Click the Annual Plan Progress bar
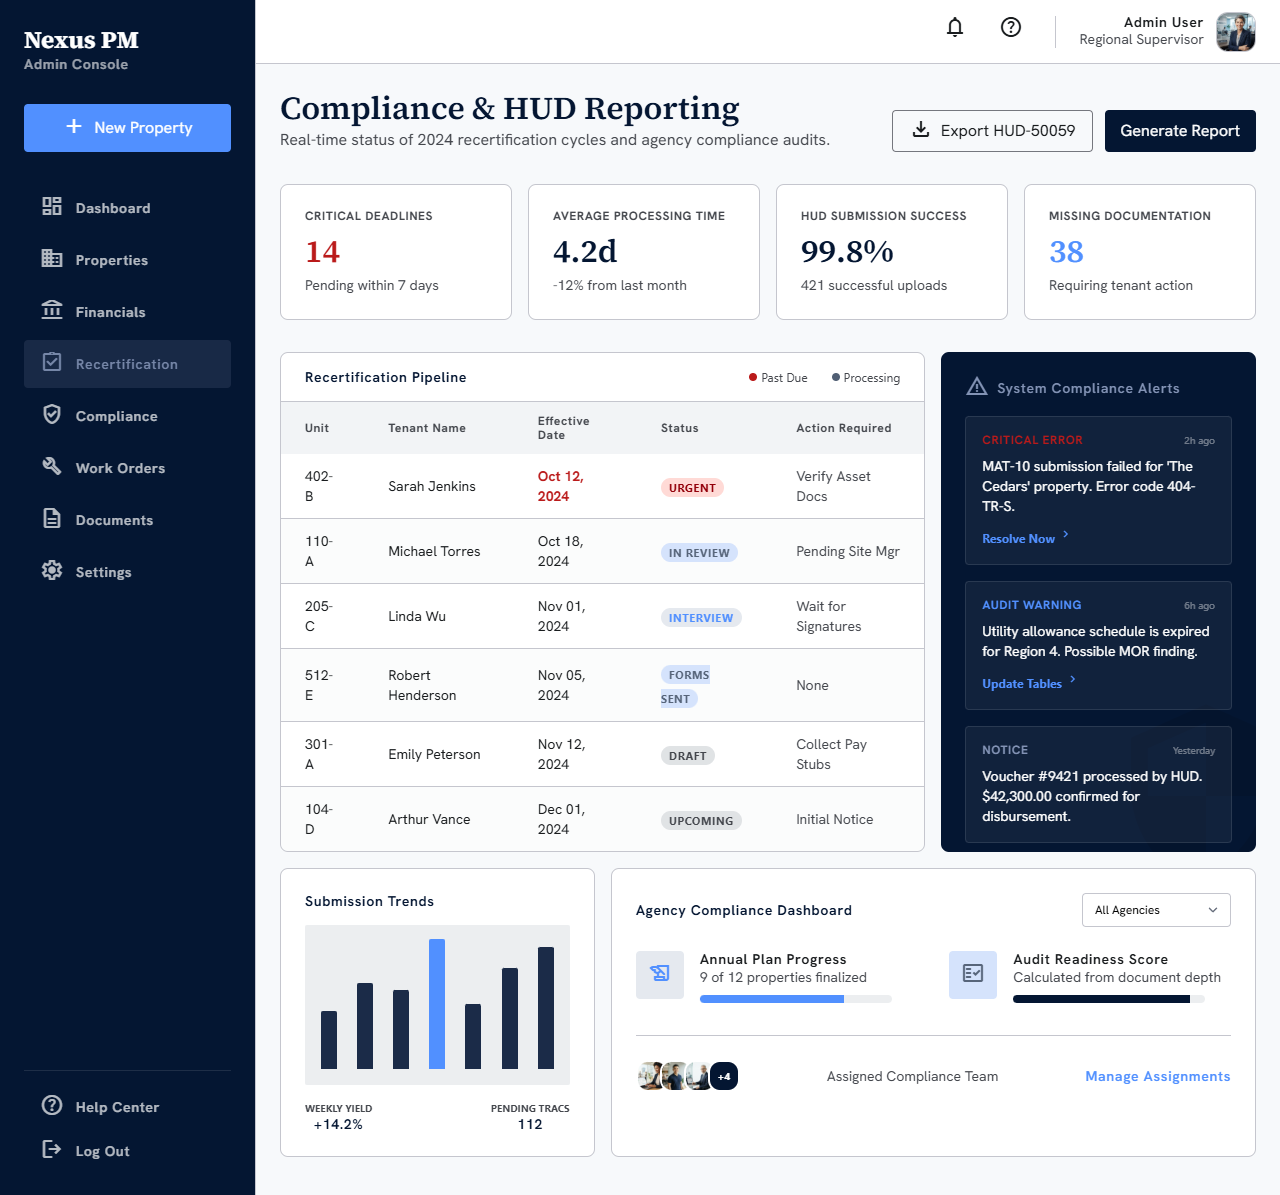Viewport: 1280px width, 1195px height. coord(796,999)
